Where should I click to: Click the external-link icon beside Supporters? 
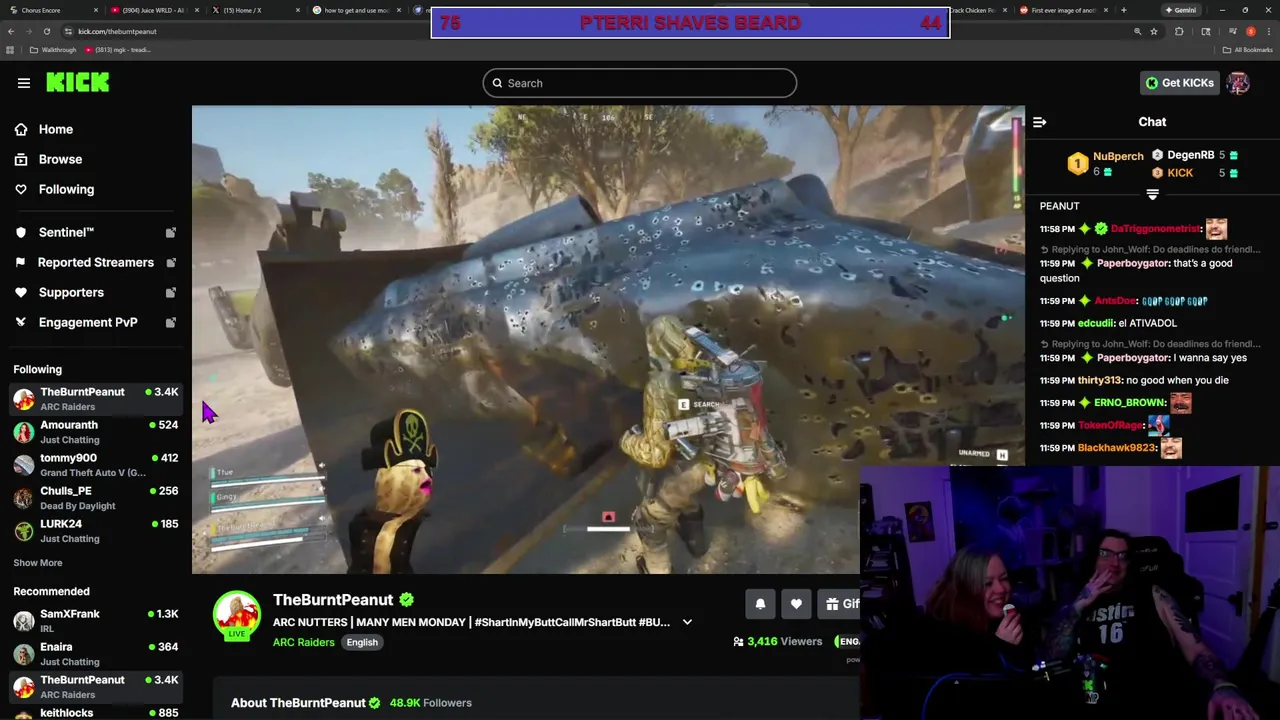pos(170,292)
